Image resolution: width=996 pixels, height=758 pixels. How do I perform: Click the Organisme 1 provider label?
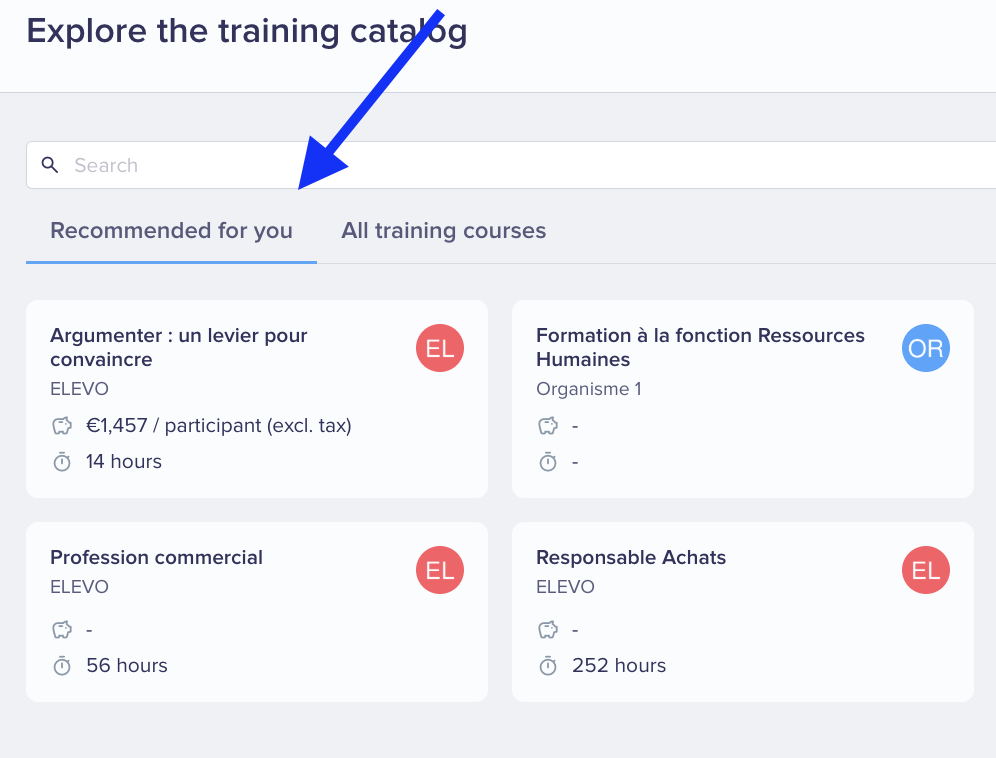point(589,389)
